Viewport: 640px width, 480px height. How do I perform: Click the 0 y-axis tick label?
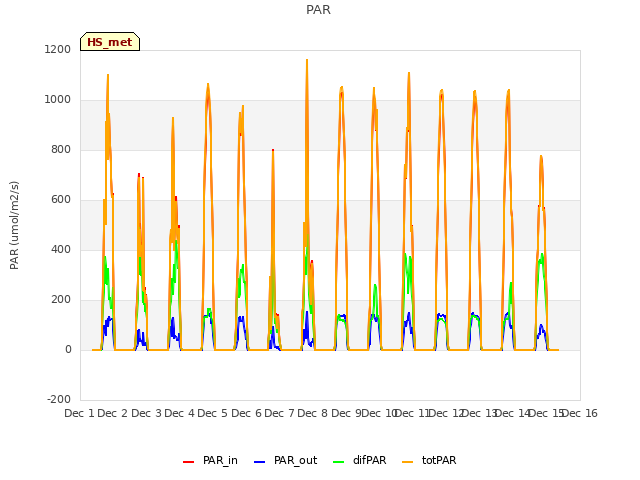pyautogui.click(x=68, y=349)
